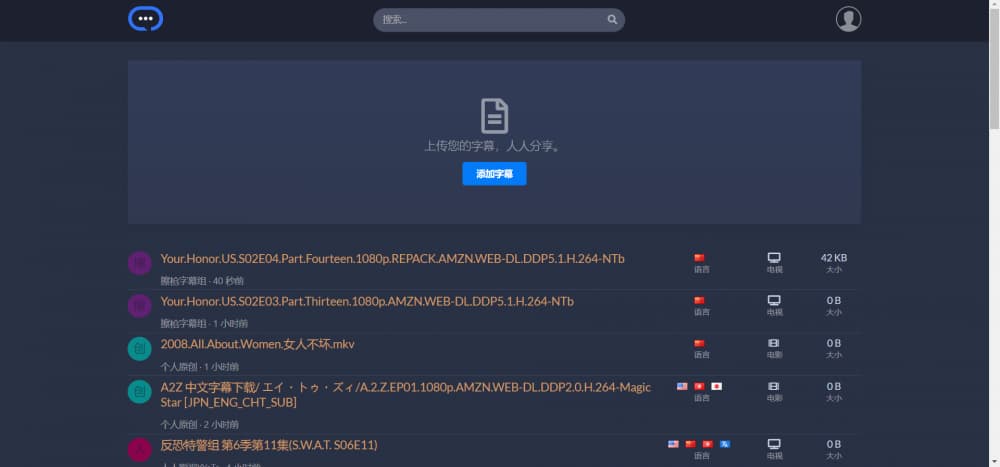Click the China flag on S.W.A.T. row

pos(691,444)
